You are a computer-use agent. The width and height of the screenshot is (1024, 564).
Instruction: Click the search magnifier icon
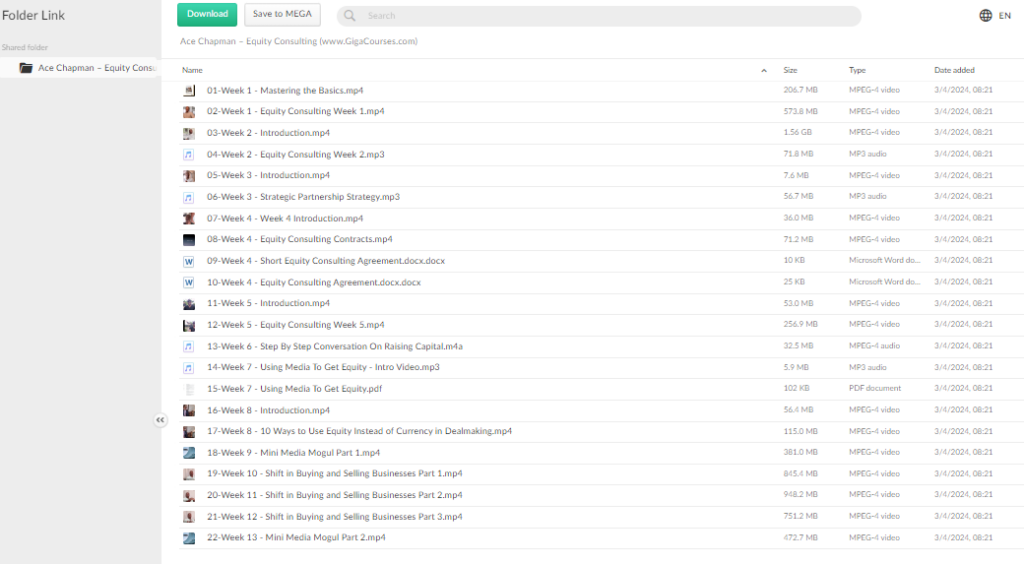pyautogui.click(x=350, y=16)
